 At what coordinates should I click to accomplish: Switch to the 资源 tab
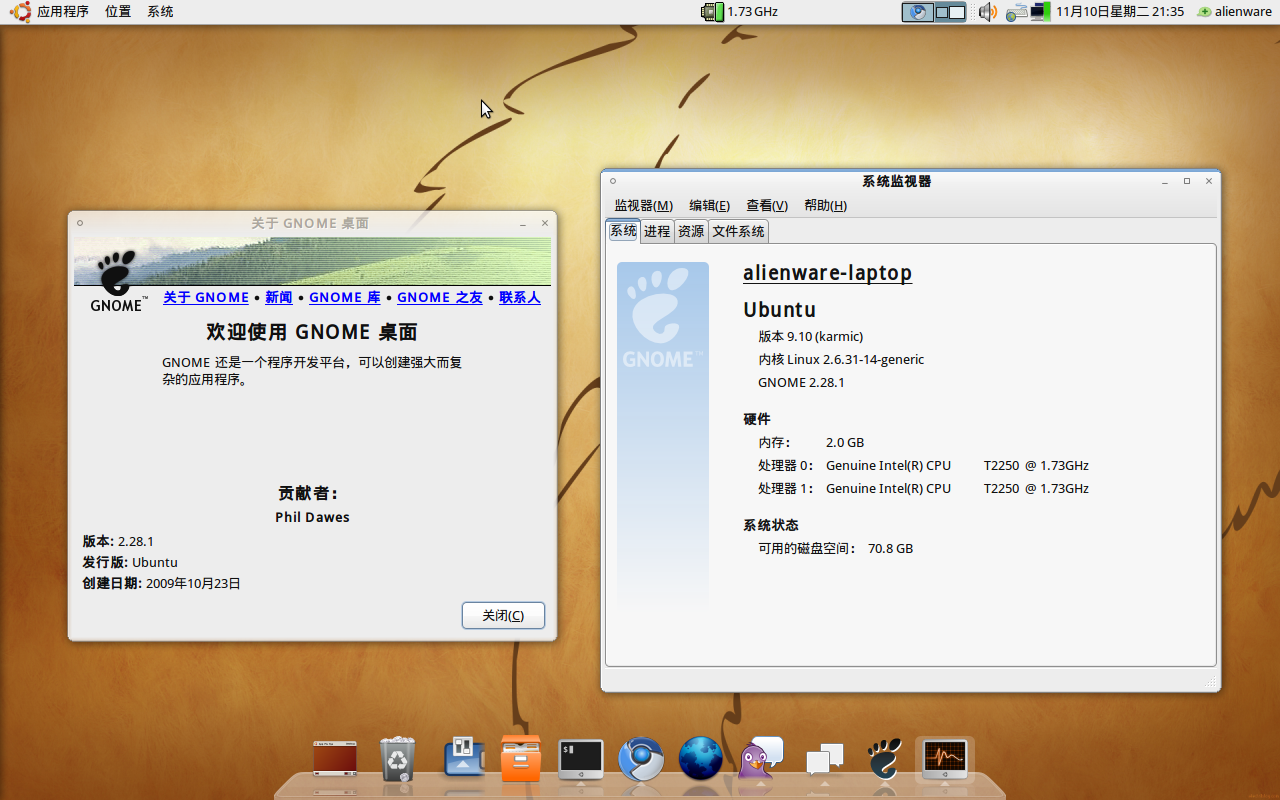[x=691, y=231]
